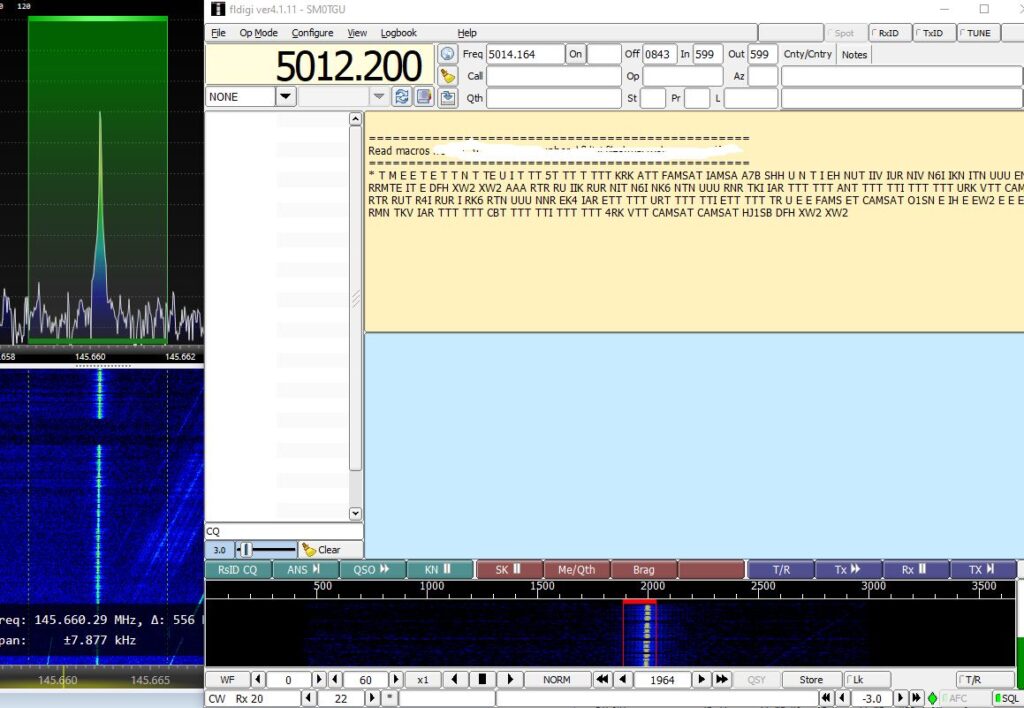Increase CW speed value 22
Screen dimensions: 1024x708
coord(372,698)
